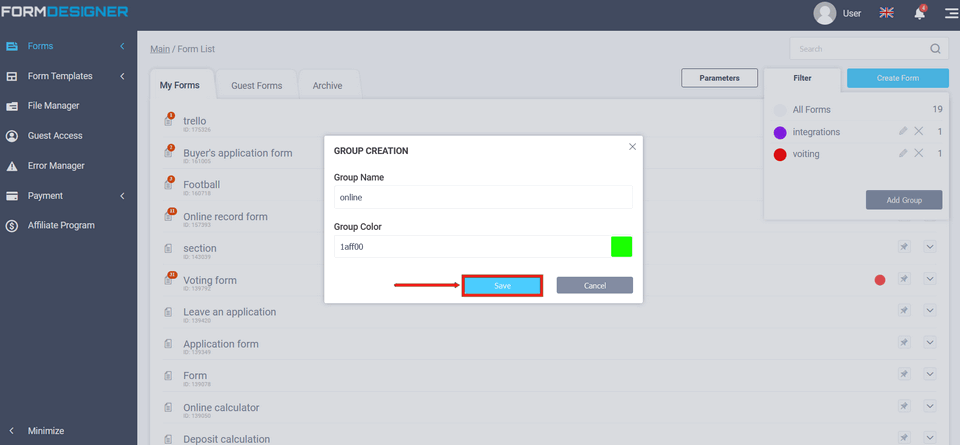Collapse the Forms sidebar chevron

tap(122, 46)
